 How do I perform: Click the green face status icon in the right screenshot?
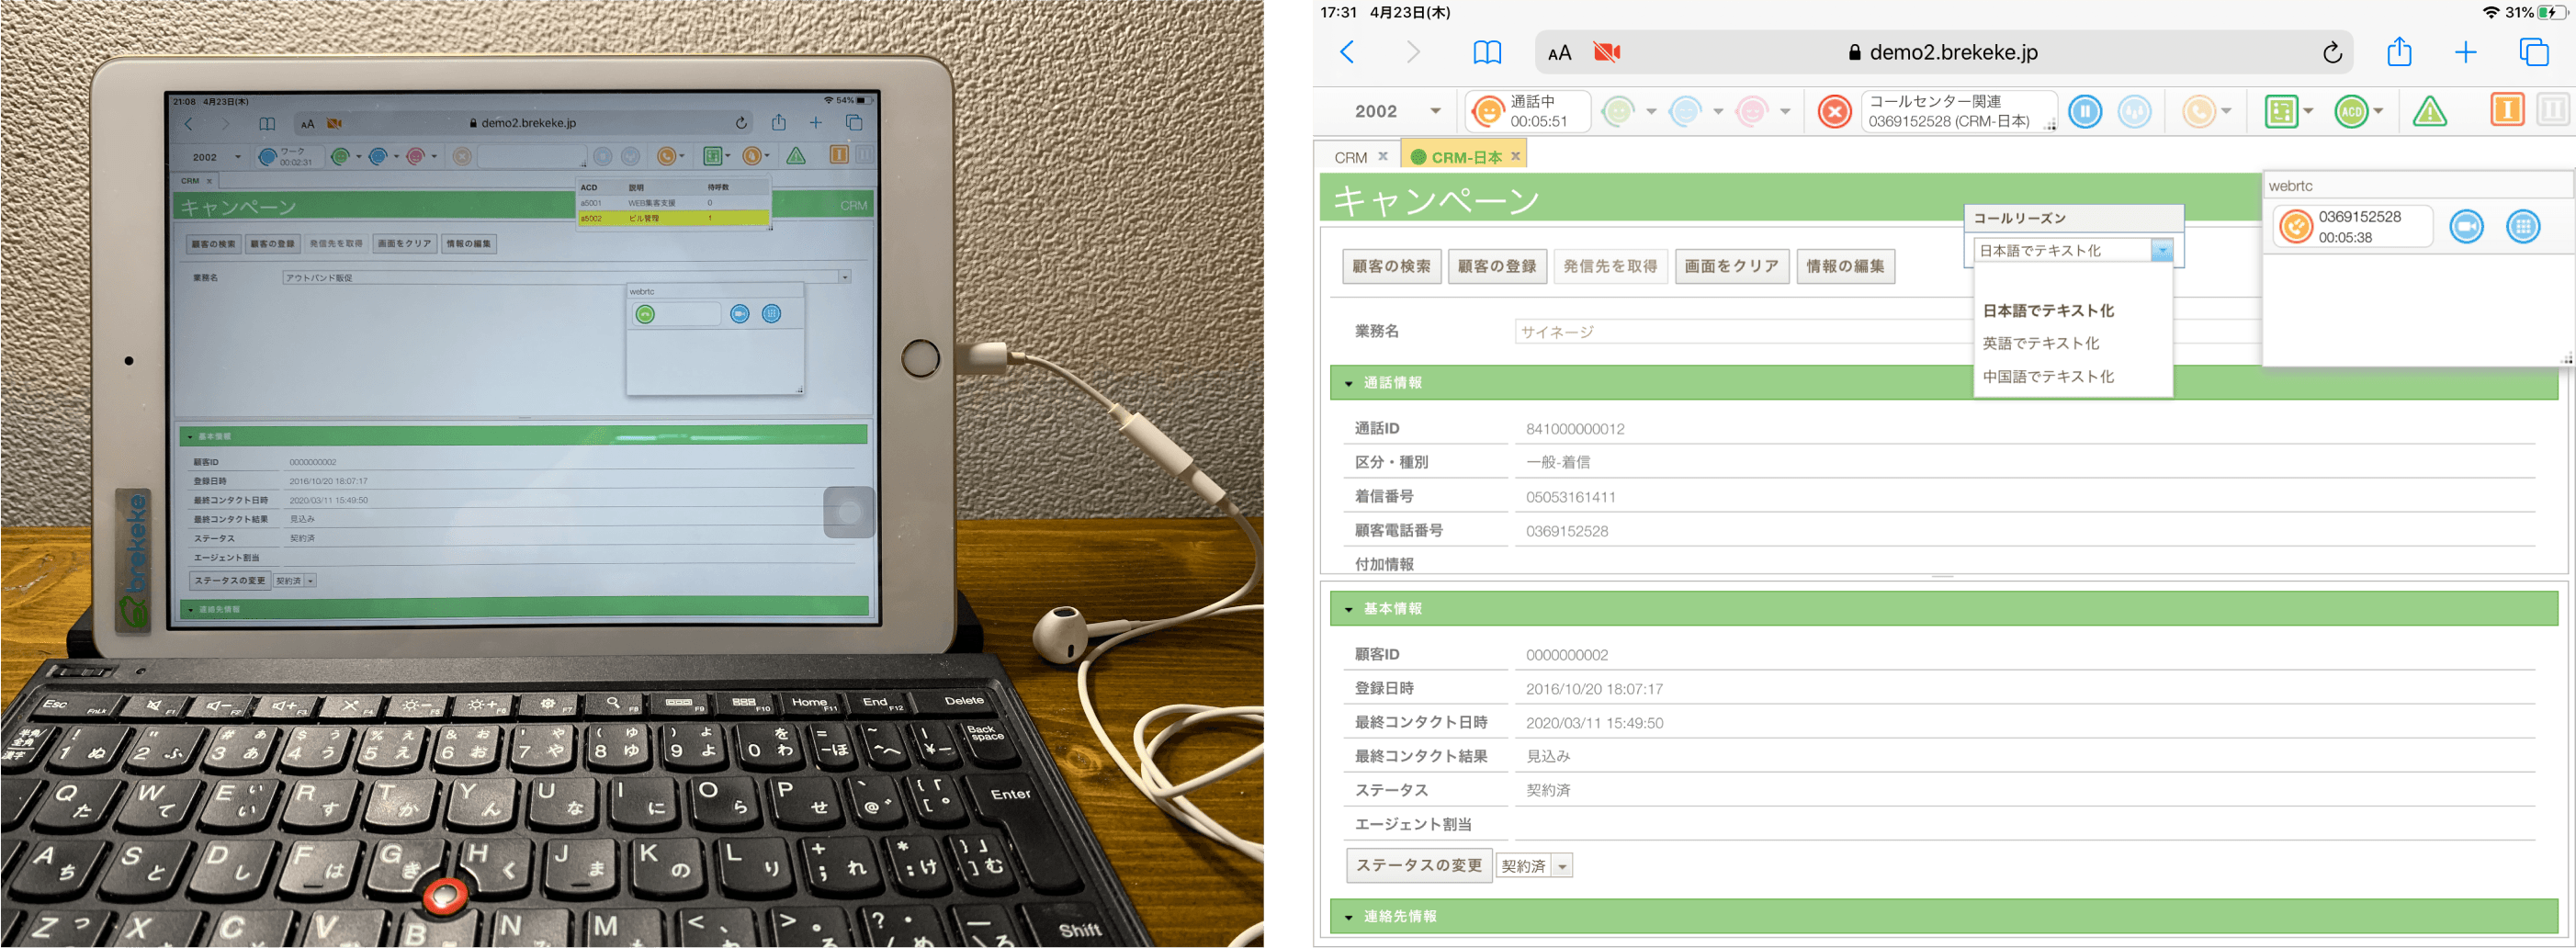(1617, 111)
